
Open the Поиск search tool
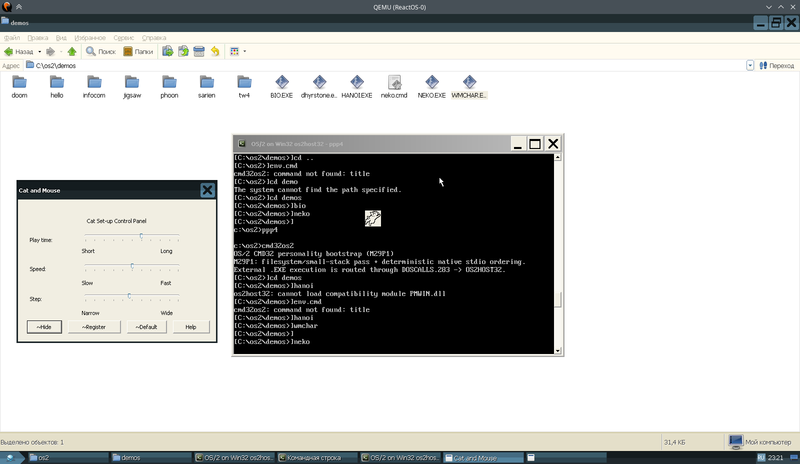point(101,52)
